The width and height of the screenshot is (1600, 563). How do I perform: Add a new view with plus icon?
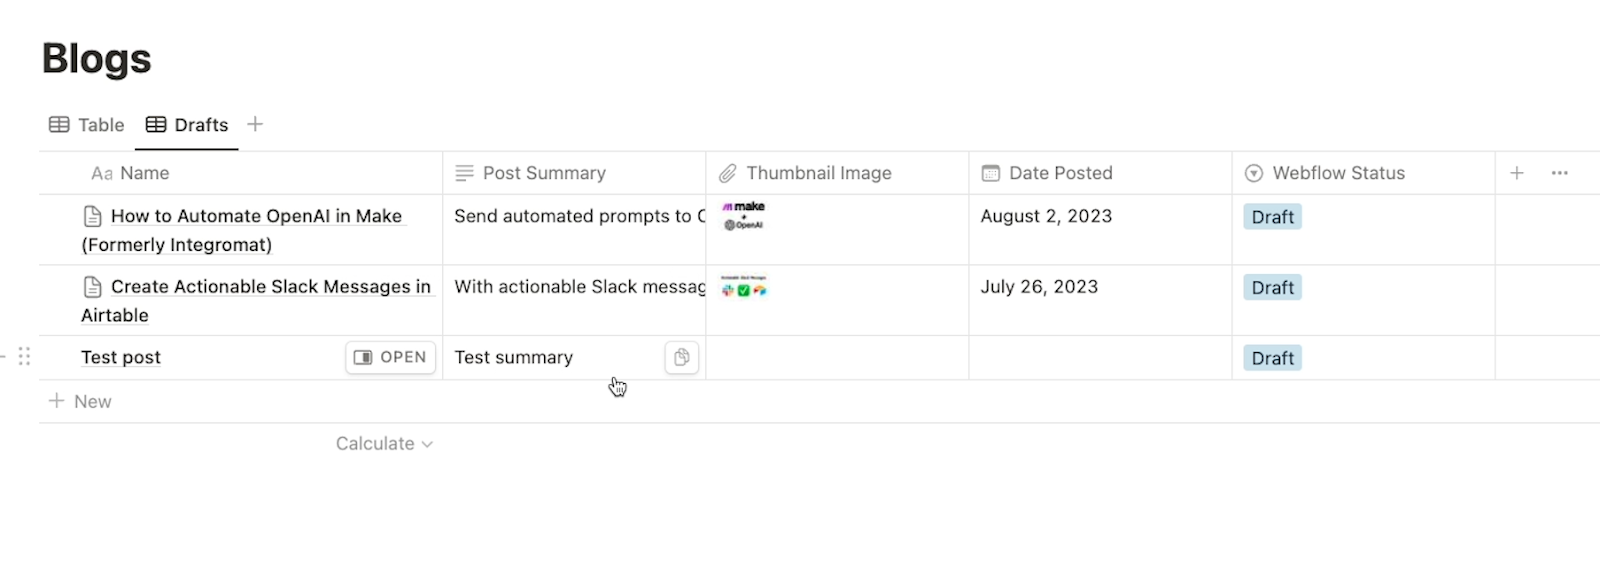(x=255, y=124)
